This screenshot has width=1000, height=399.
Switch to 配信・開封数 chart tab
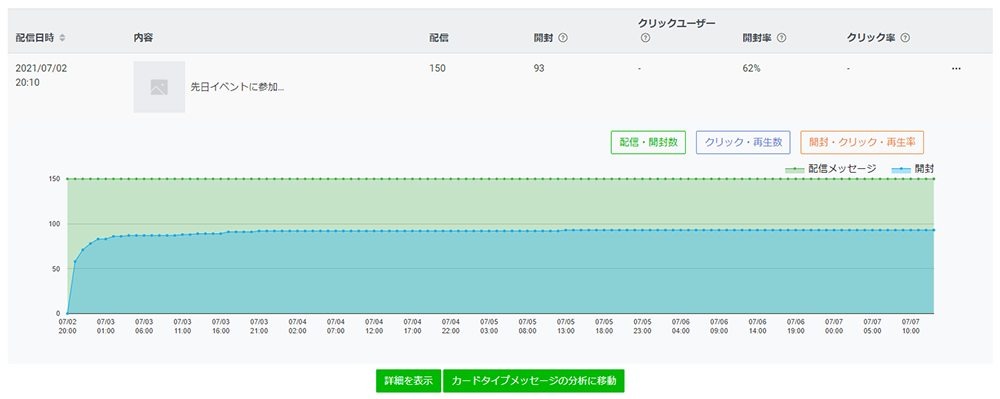tap(648, 143)
